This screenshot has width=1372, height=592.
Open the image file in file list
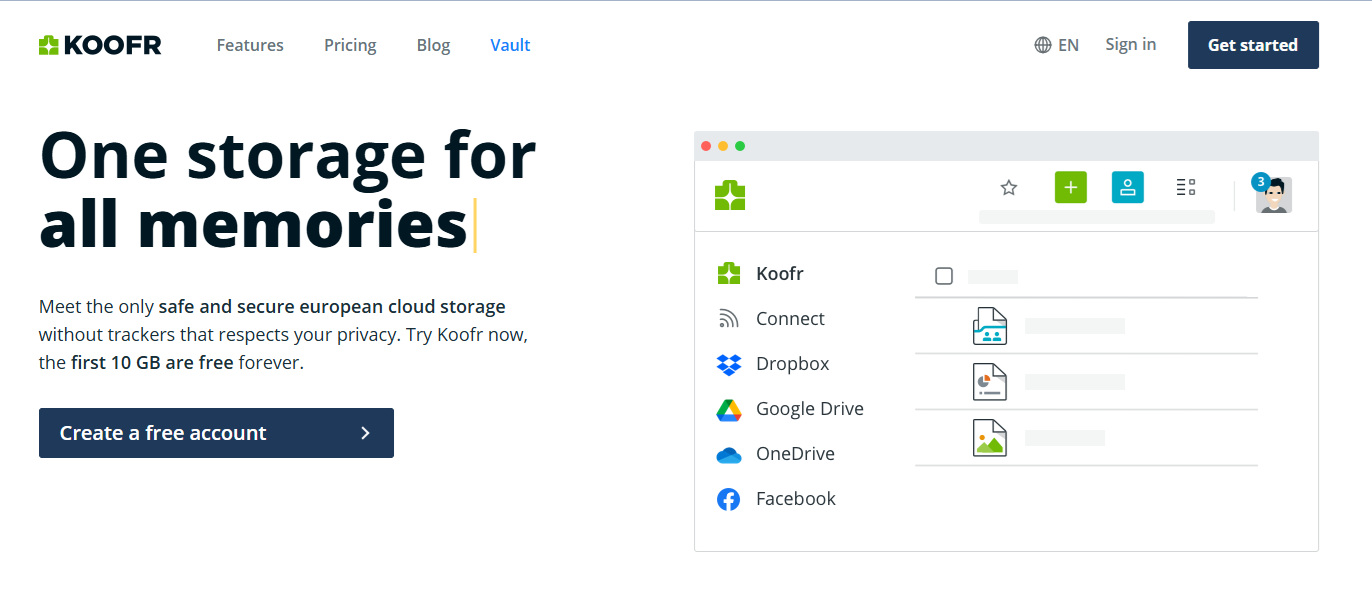pyautogui.click(x=990, y=438)
